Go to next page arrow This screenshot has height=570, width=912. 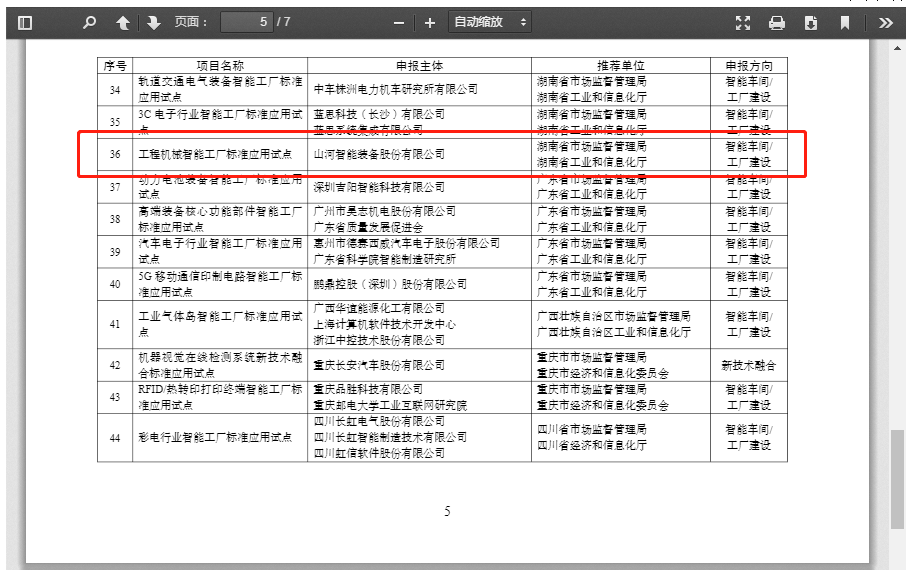[153, 22]
